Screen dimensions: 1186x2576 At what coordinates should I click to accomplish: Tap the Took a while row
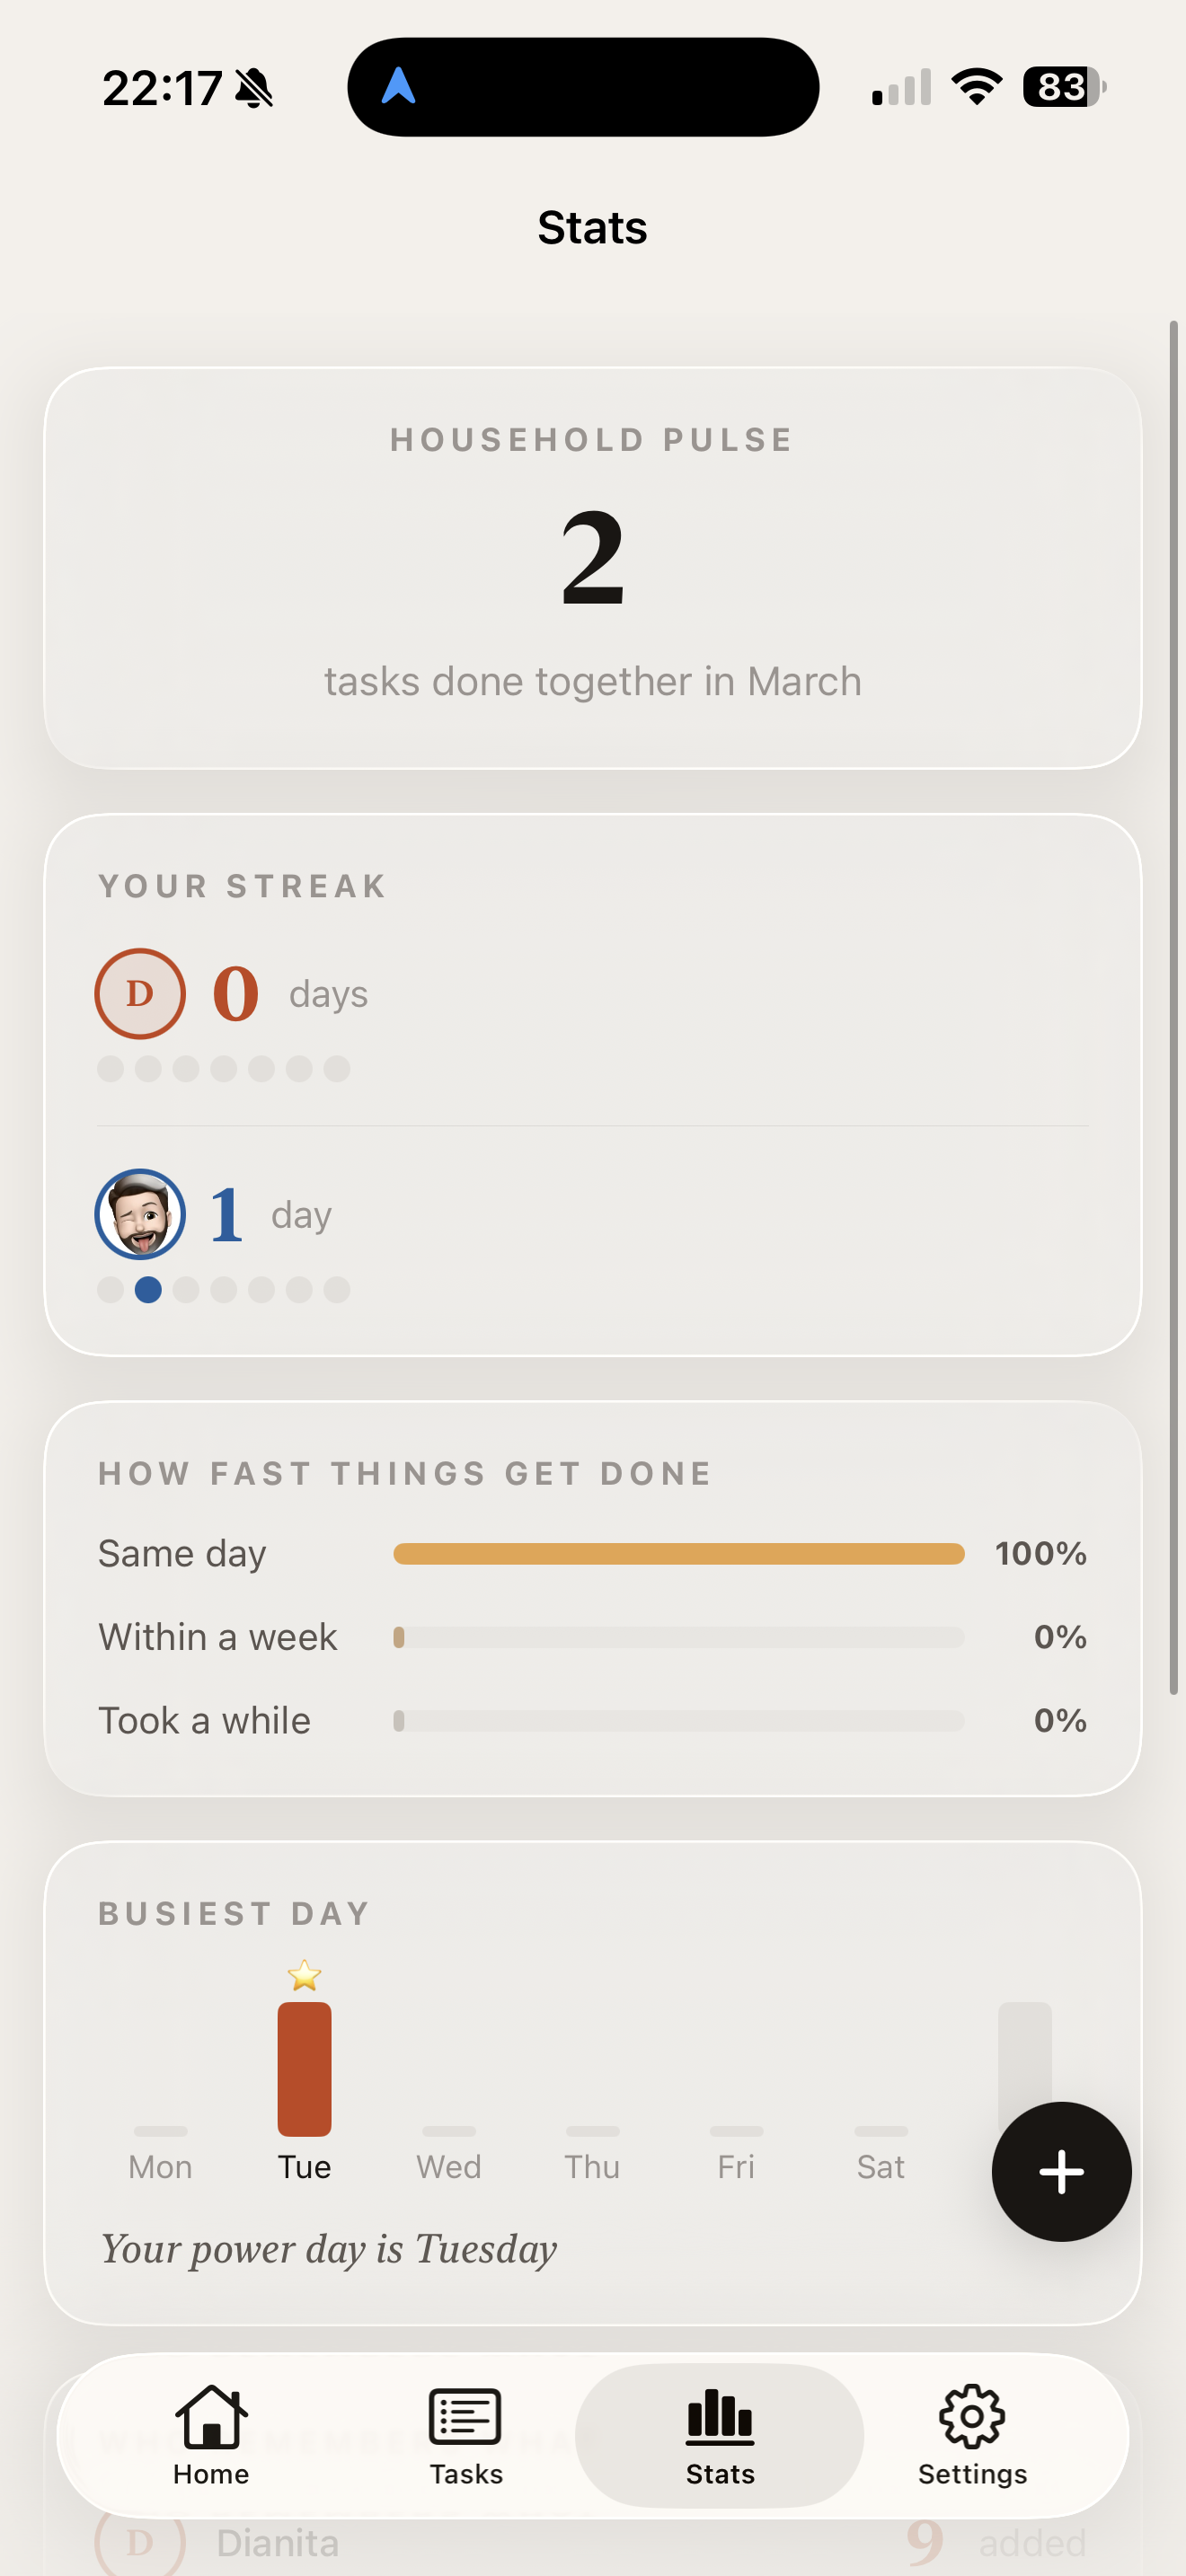pos(592,1720)
